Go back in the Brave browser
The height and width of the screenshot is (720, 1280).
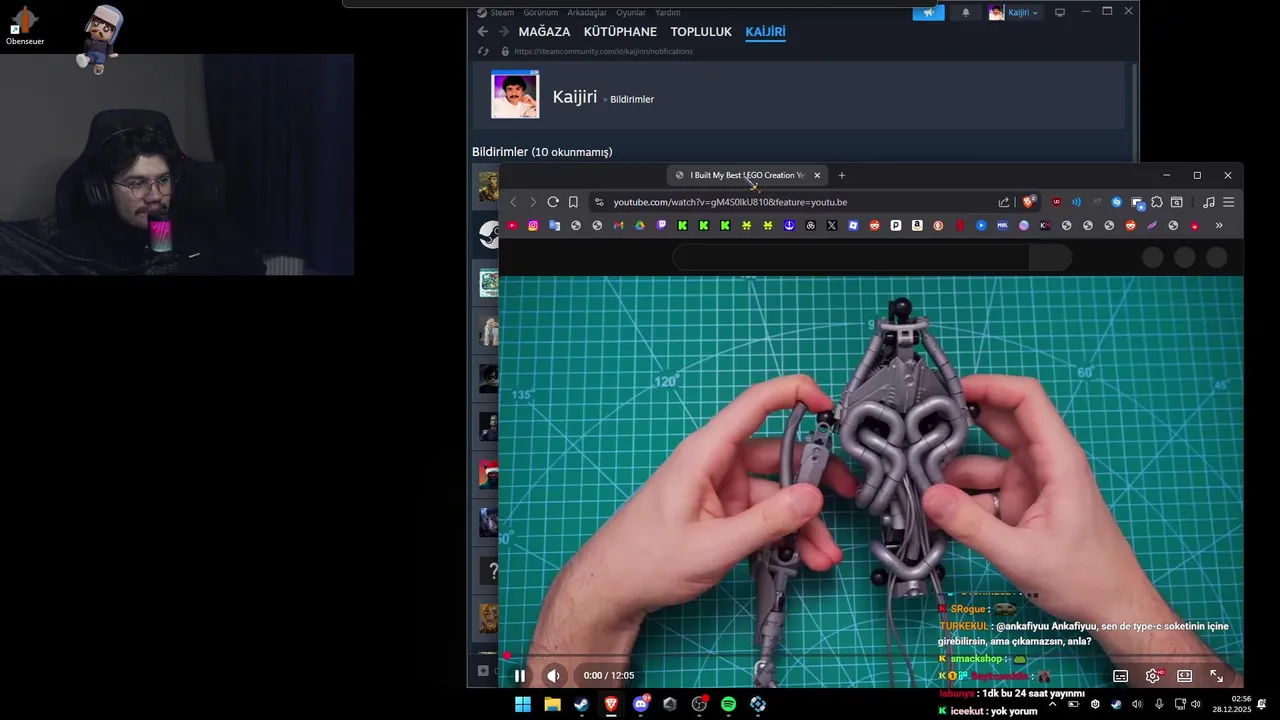[x=513, y=202]
